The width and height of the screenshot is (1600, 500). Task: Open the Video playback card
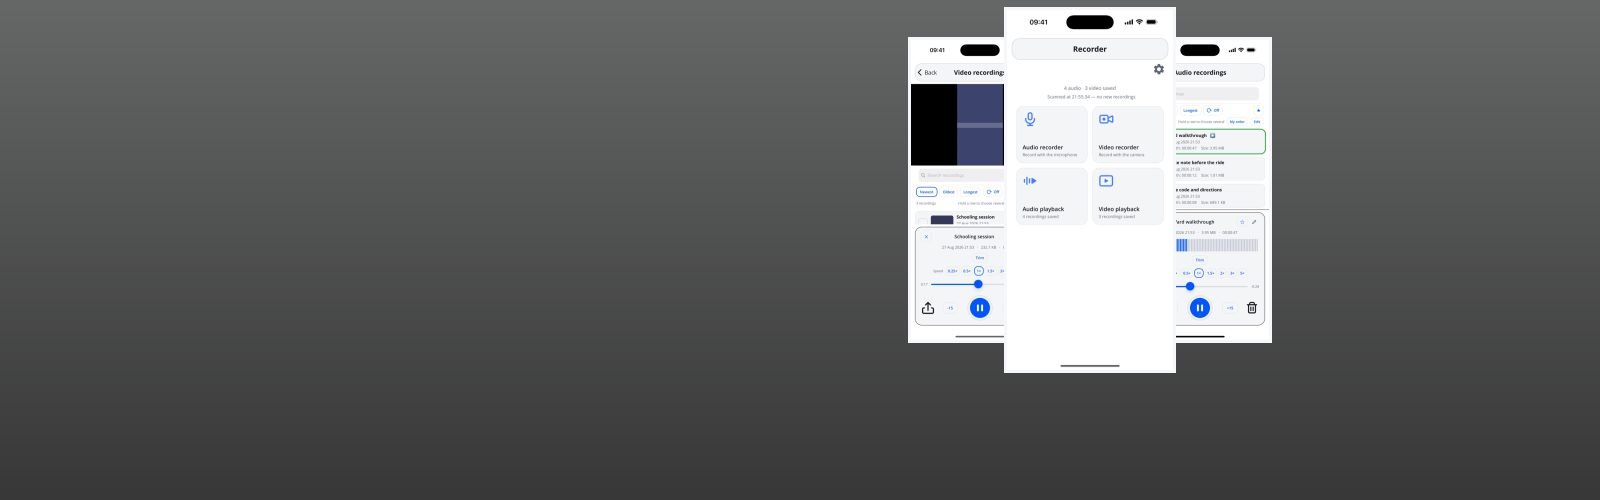pyautogui.click(x=1128, y=196)
